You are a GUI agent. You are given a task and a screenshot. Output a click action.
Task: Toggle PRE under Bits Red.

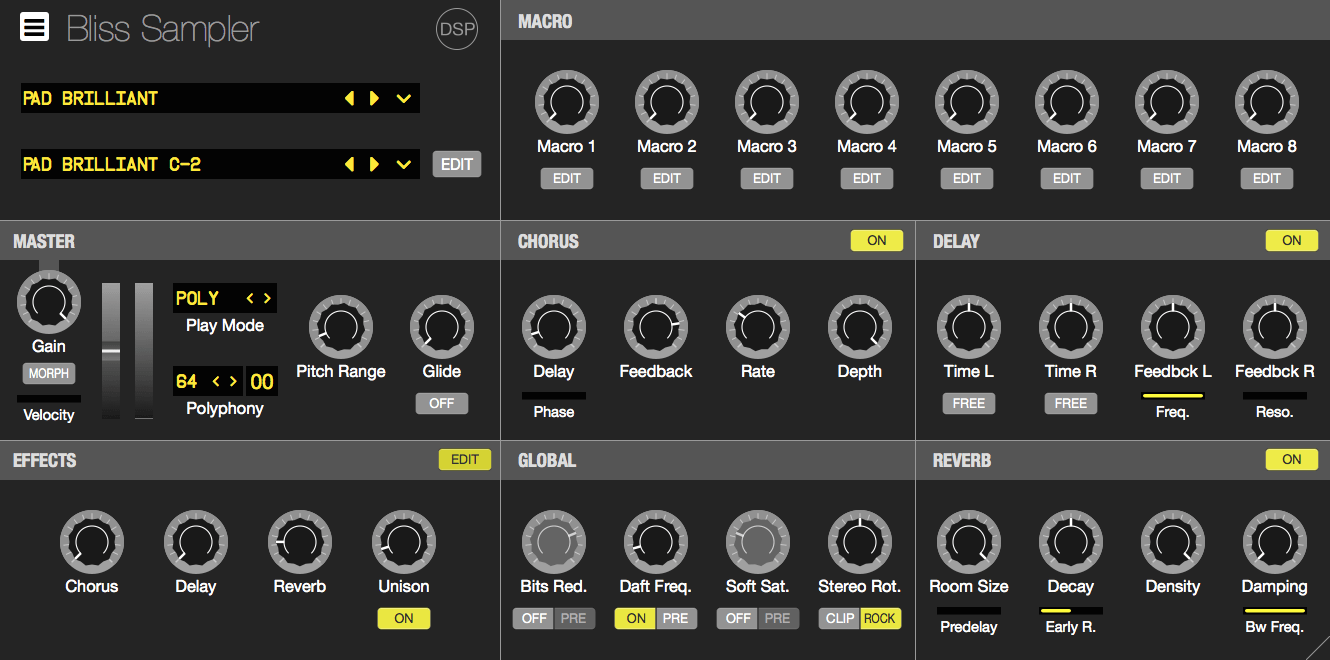(575, 618)
